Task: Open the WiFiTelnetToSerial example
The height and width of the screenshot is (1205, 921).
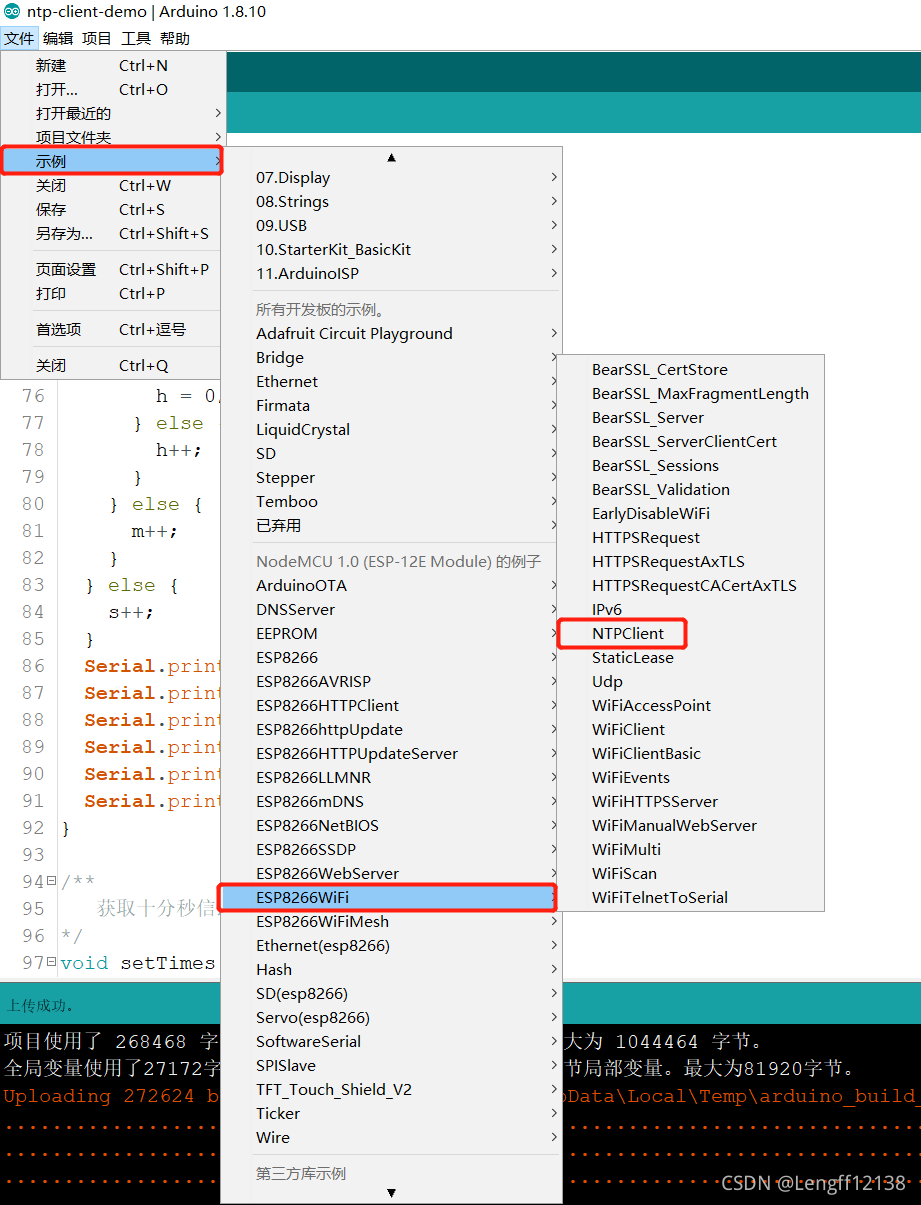Action: (690, 897)
